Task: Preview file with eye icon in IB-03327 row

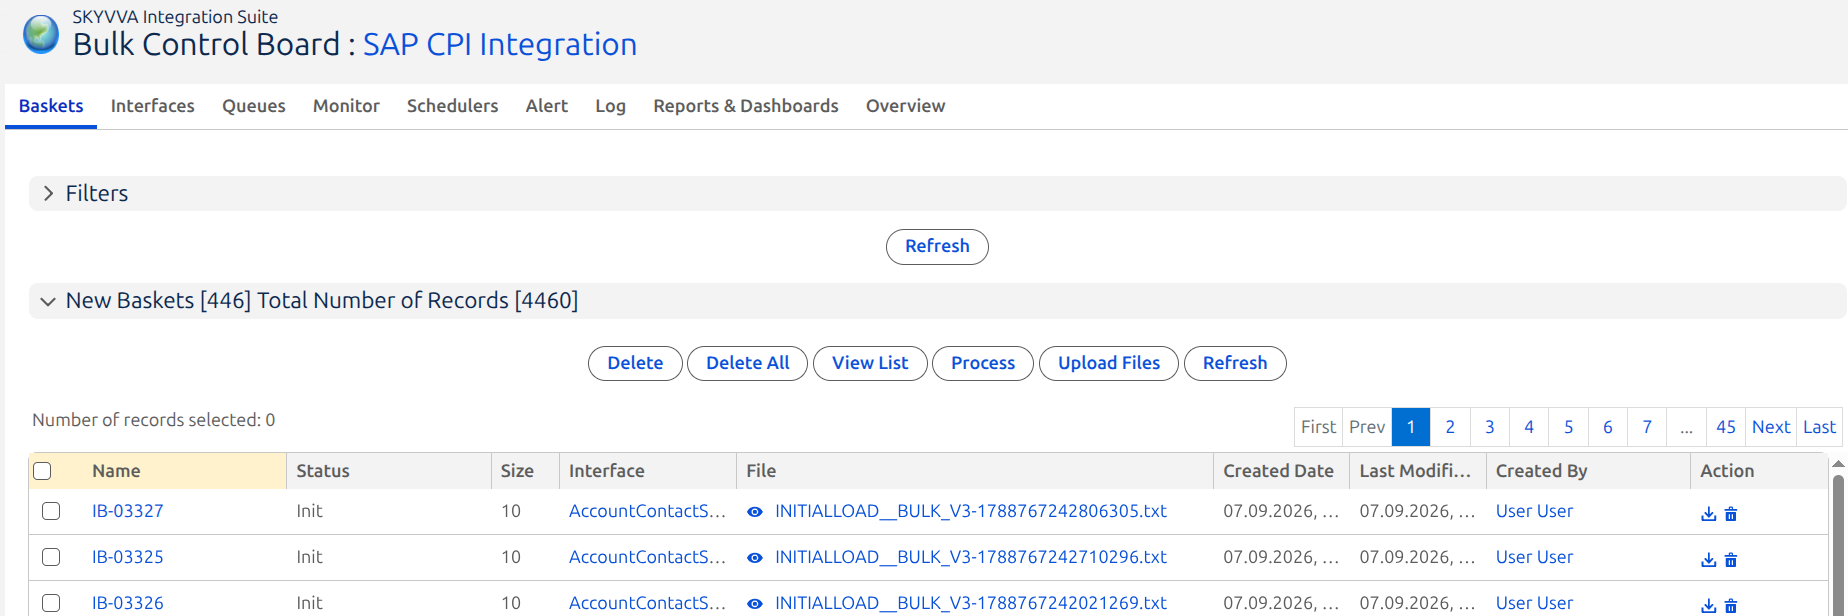Action: [x=755, y=512]
